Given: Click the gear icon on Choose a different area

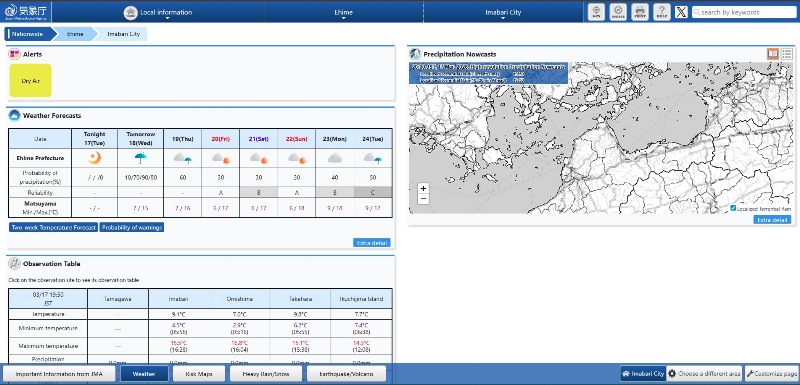Looking at the screenshot, I should [x=672, y=373].
